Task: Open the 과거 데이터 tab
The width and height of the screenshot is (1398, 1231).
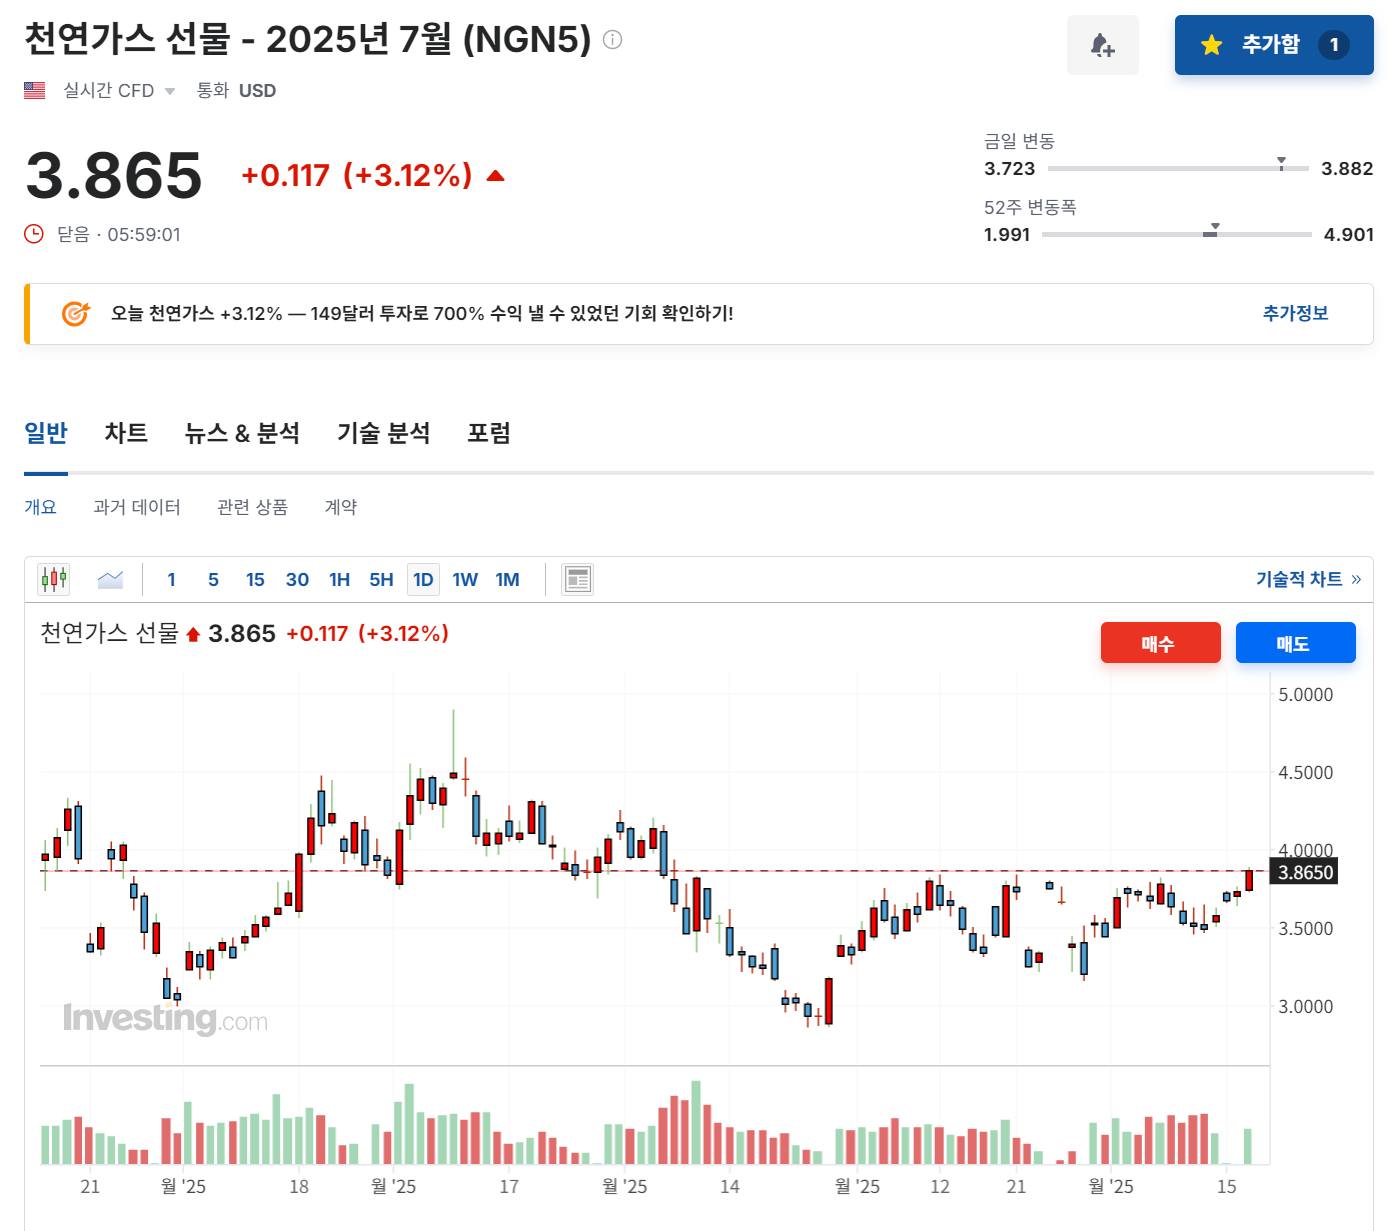Action: (x=137, y=507)
